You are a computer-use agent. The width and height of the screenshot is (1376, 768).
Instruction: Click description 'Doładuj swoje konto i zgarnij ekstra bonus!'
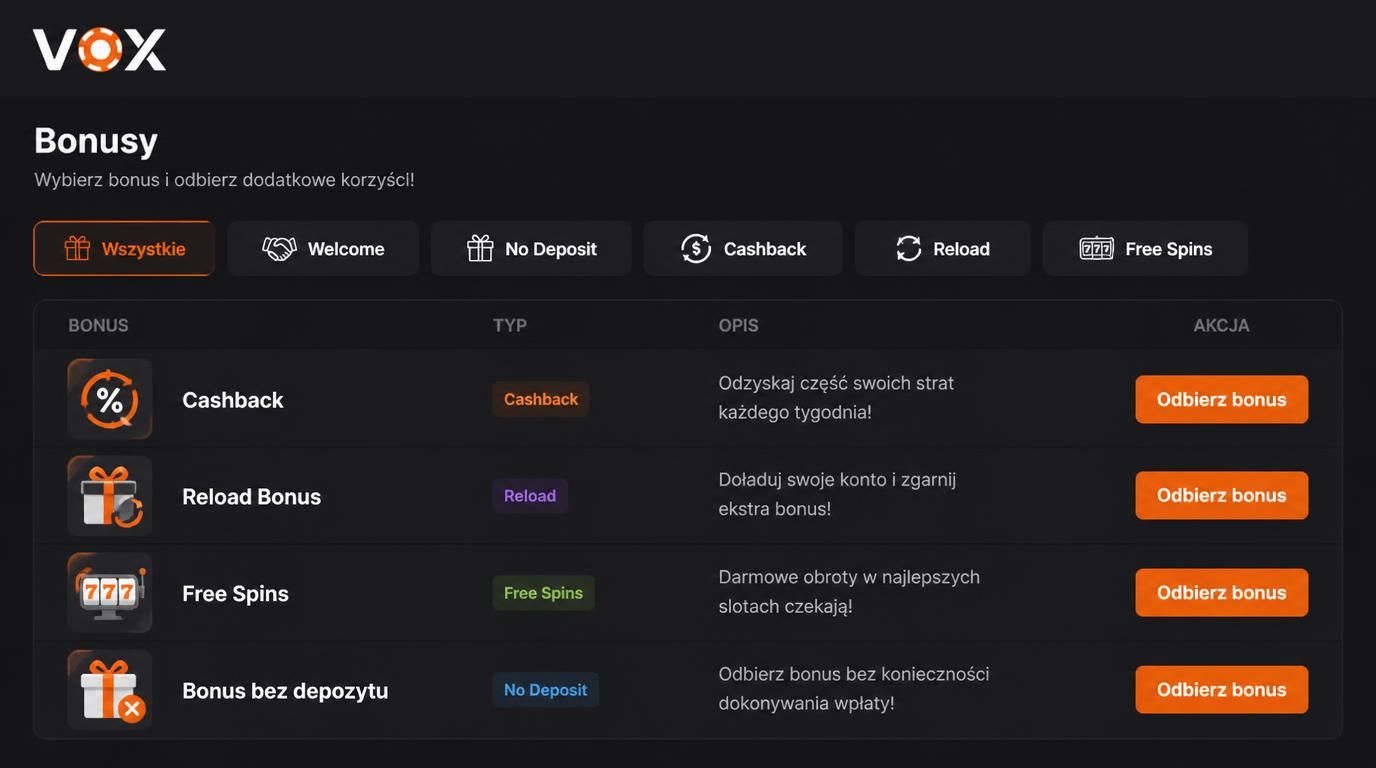coord(837,494)
